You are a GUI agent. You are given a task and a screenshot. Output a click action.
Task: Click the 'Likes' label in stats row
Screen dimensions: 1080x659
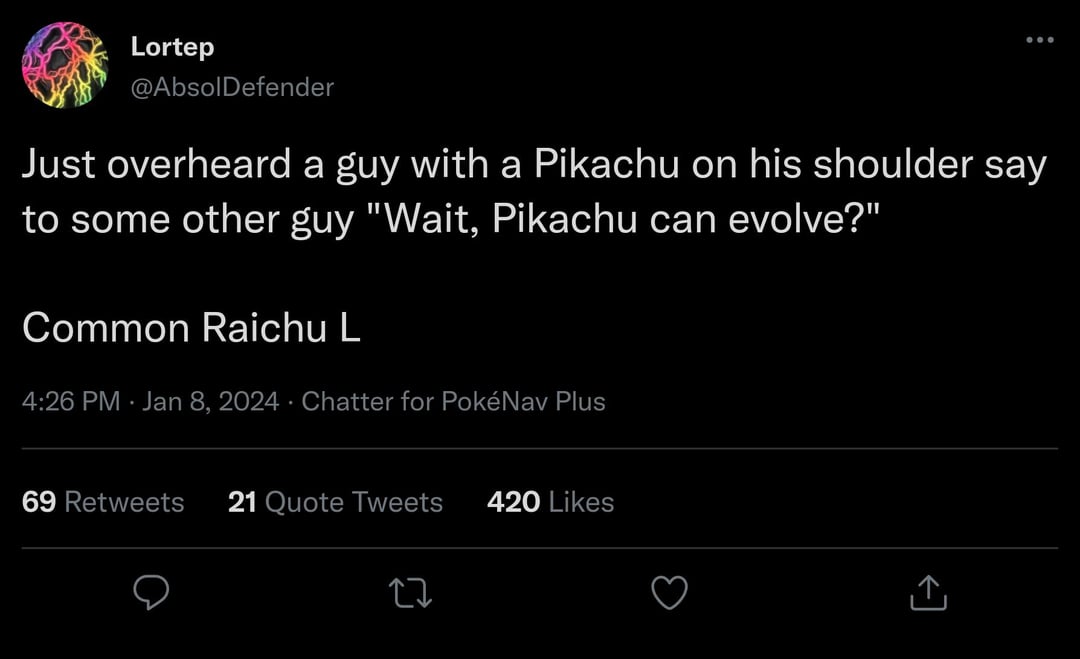(x=581, y=501)
